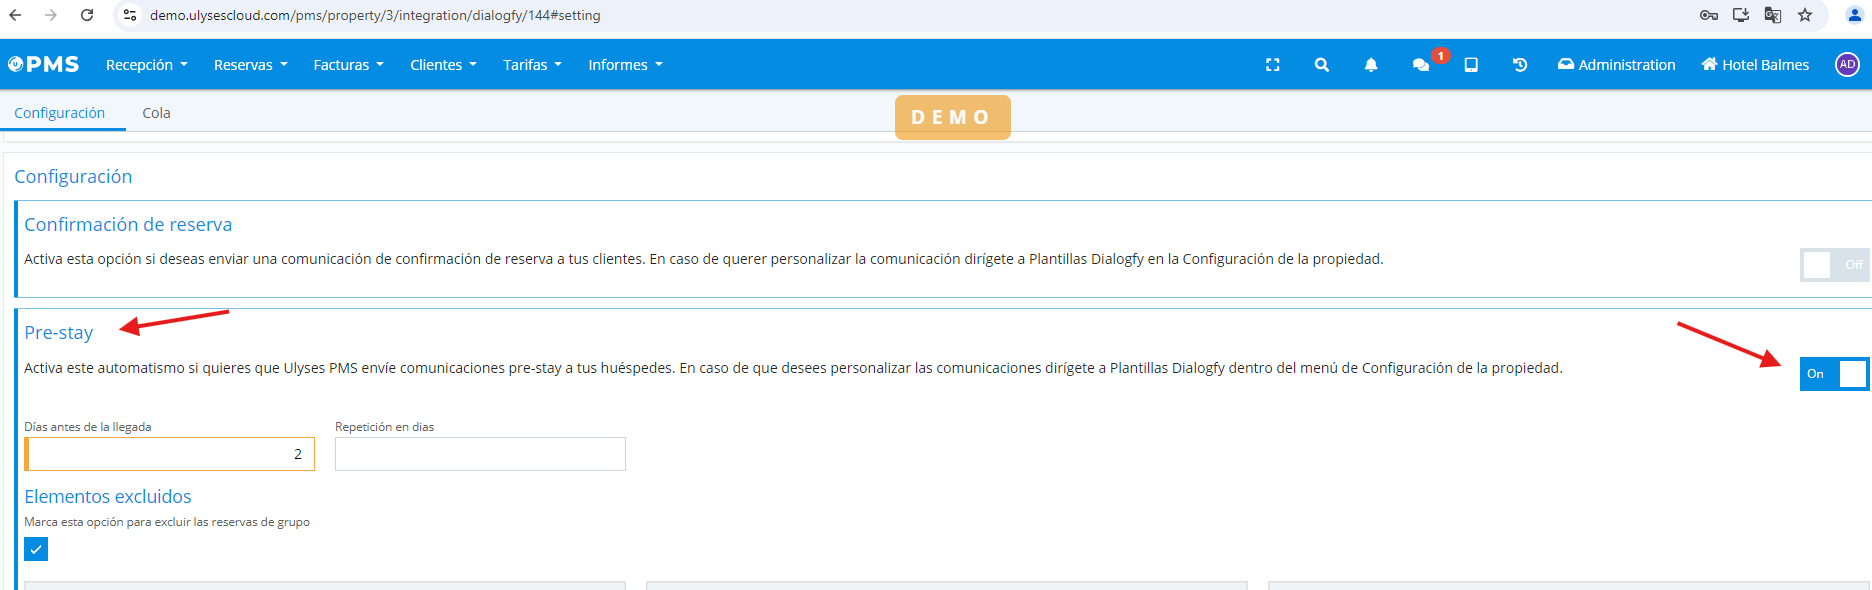Image resolution: width=1872 pixels, height=590 pixels.
Task: Enable the Confirmación de reserva toggle
Action: tap(1834, 265)
